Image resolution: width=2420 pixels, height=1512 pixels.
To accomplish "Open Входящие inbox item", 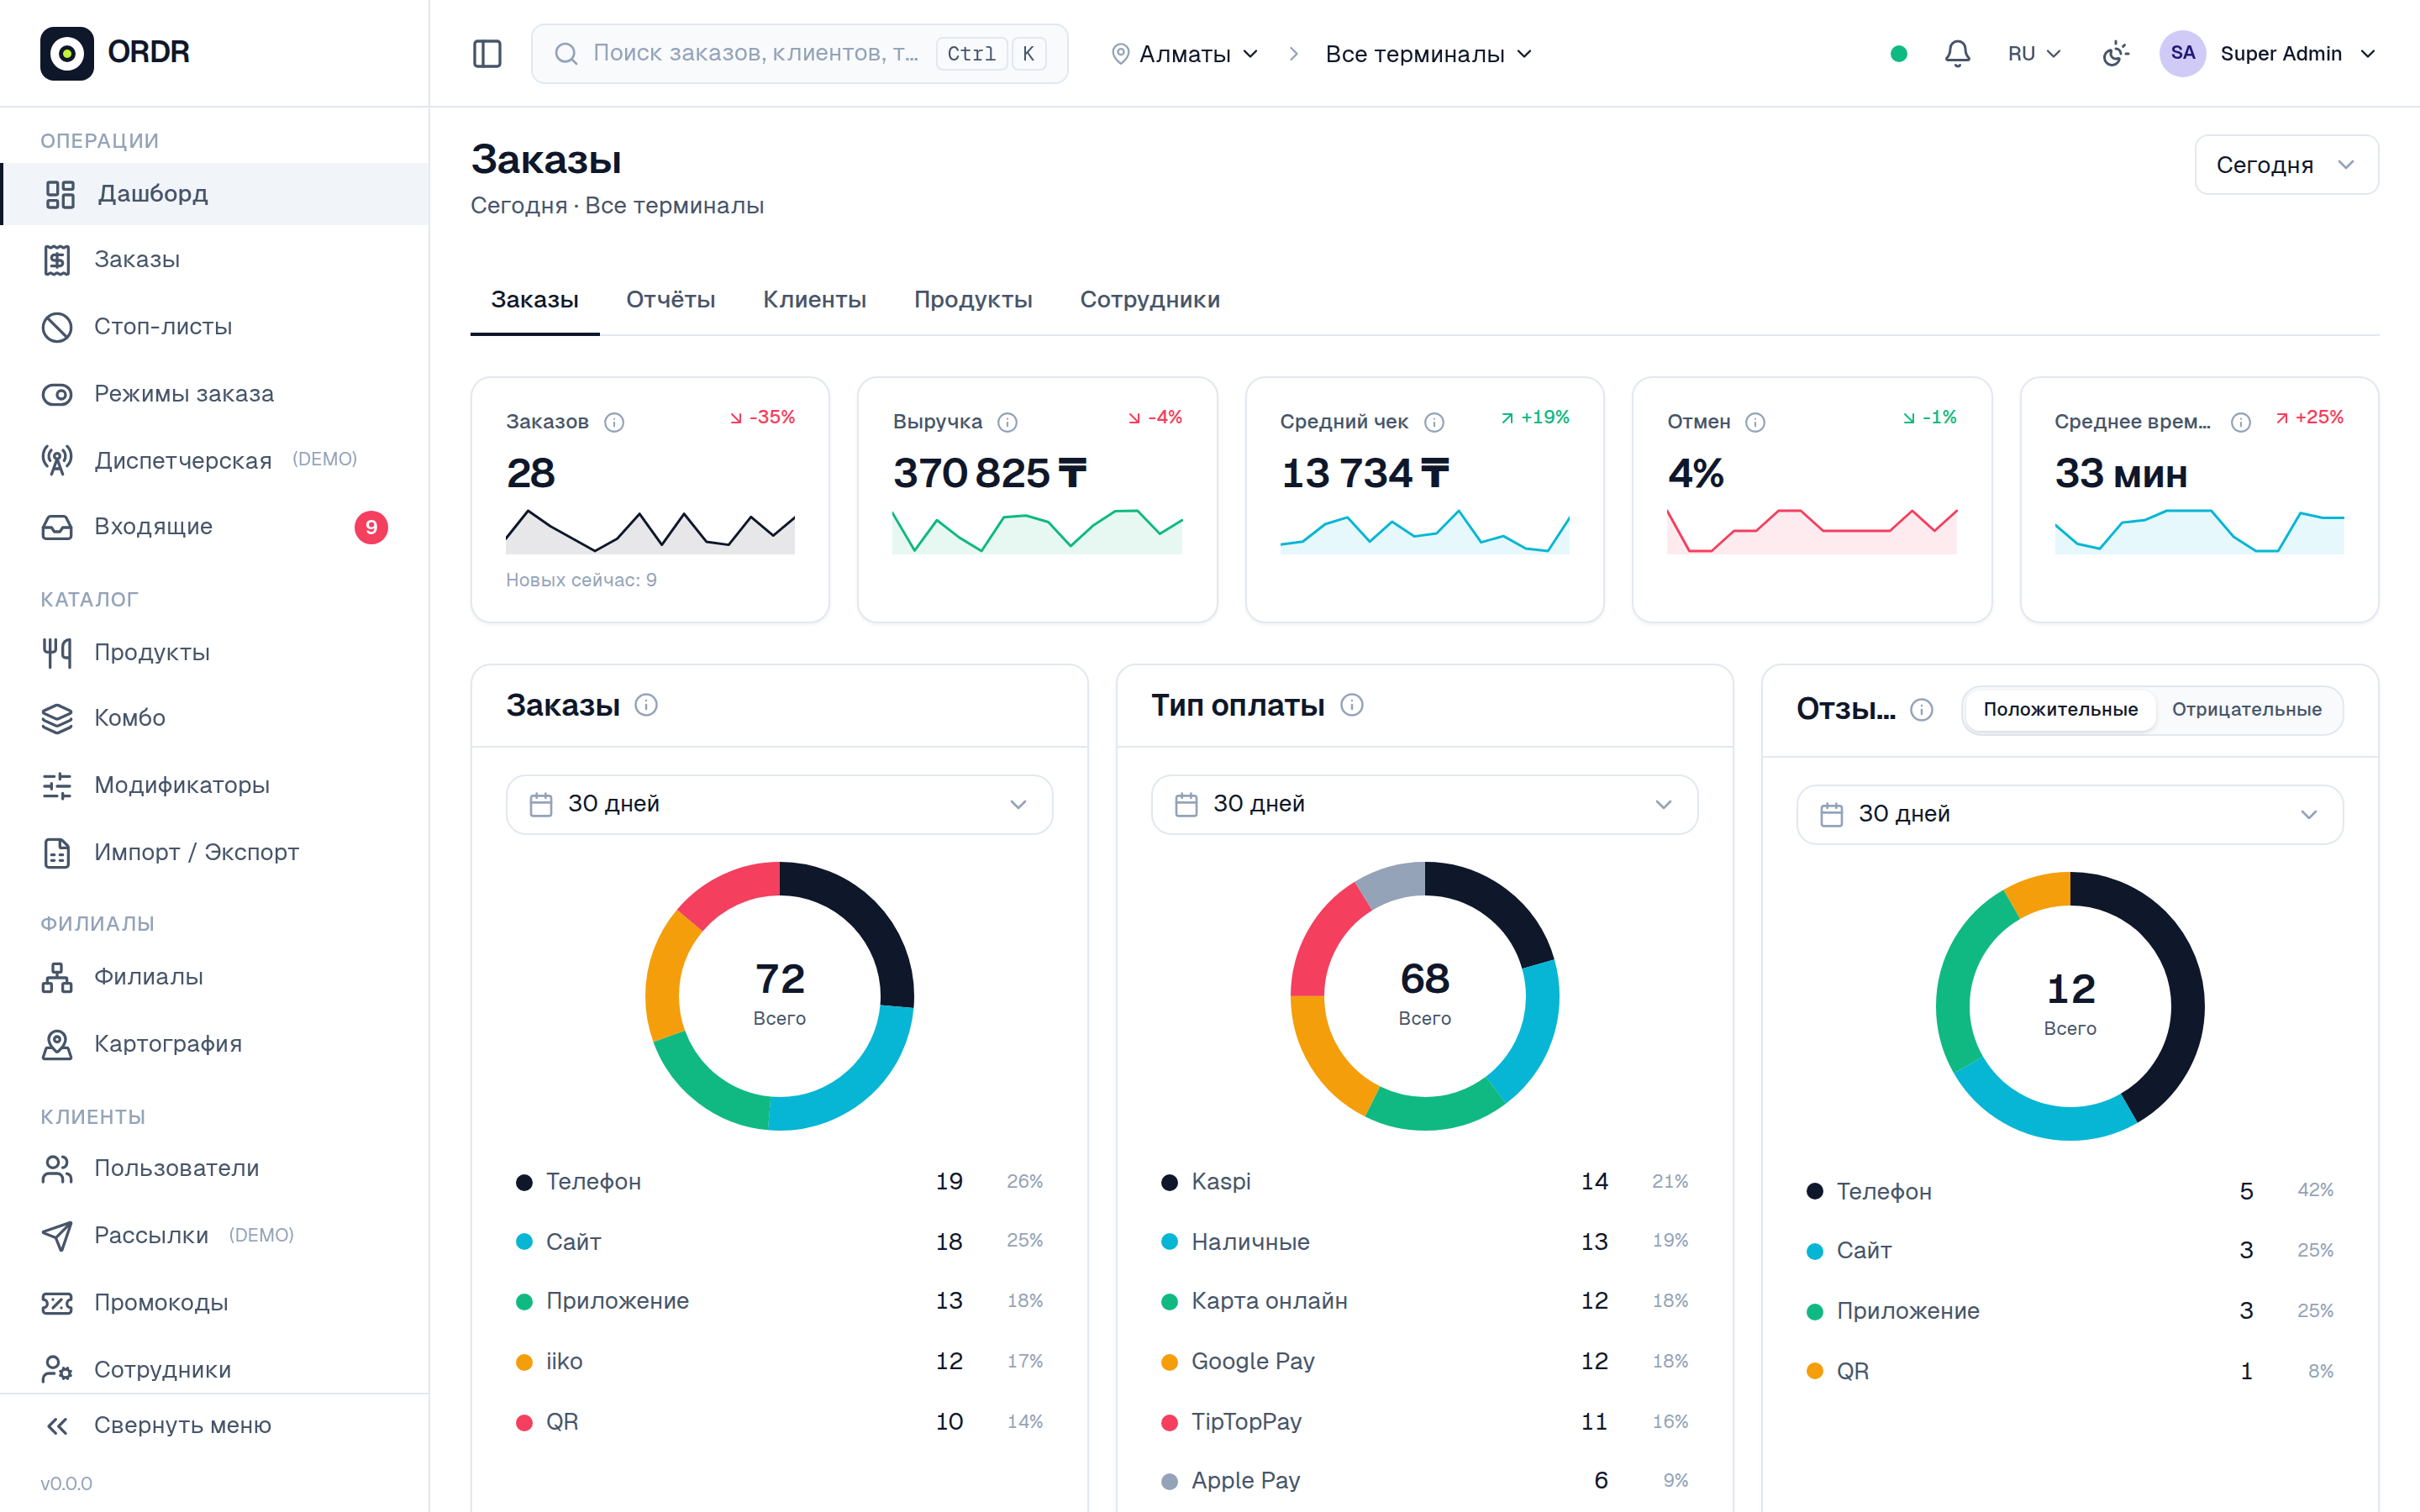I will (216, 527).
